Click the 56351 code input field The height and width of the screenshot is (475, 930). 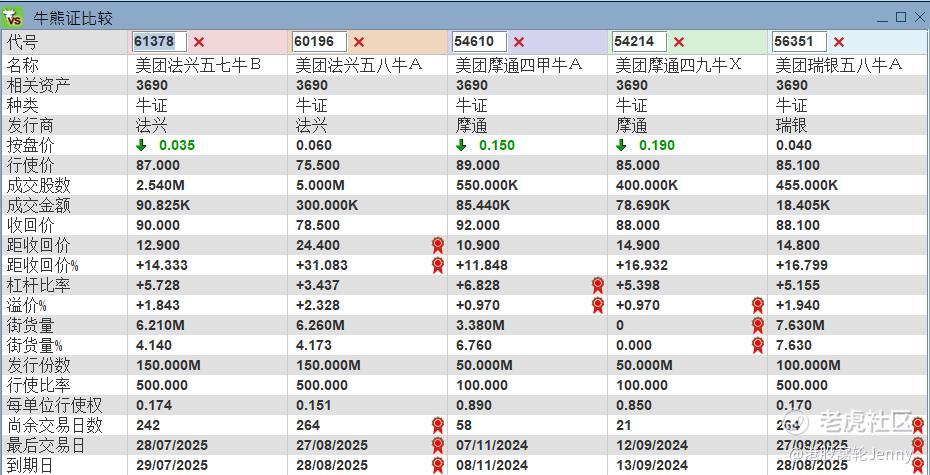click(x=800, y=42)
